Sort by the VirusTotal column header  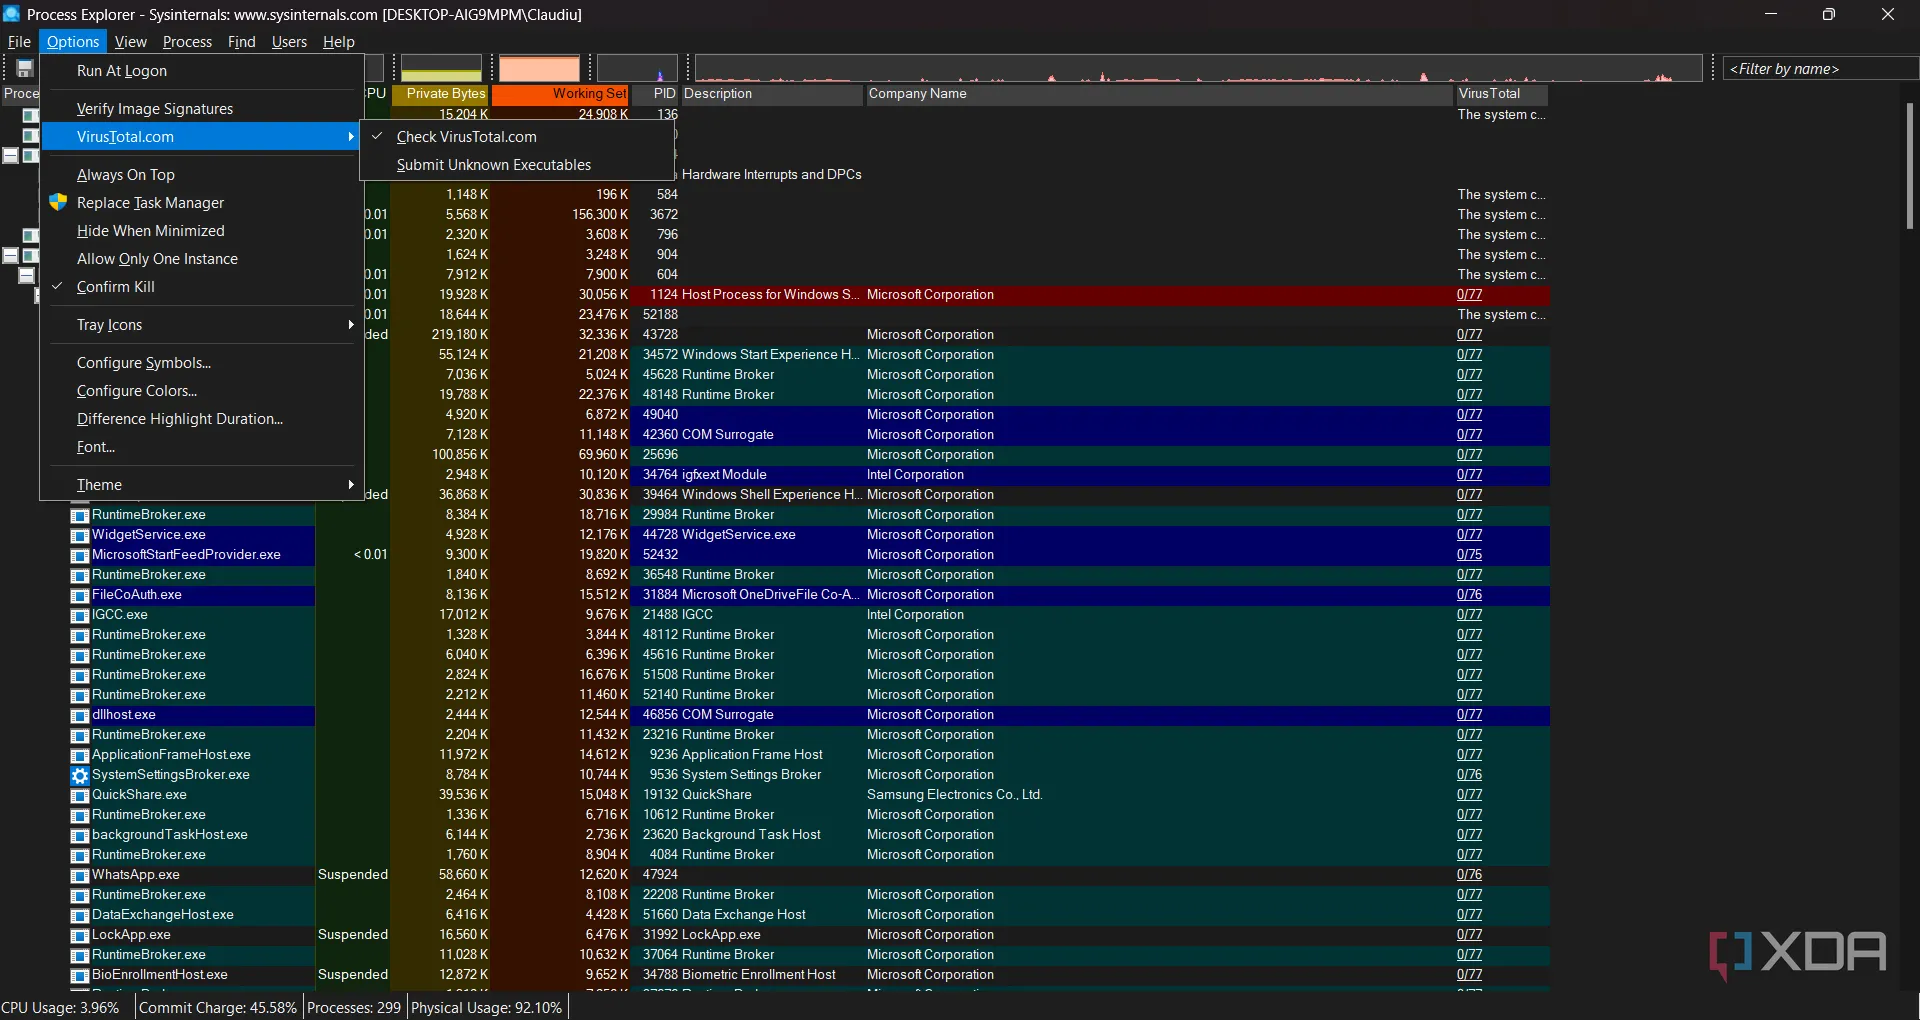coord(1501,94)
